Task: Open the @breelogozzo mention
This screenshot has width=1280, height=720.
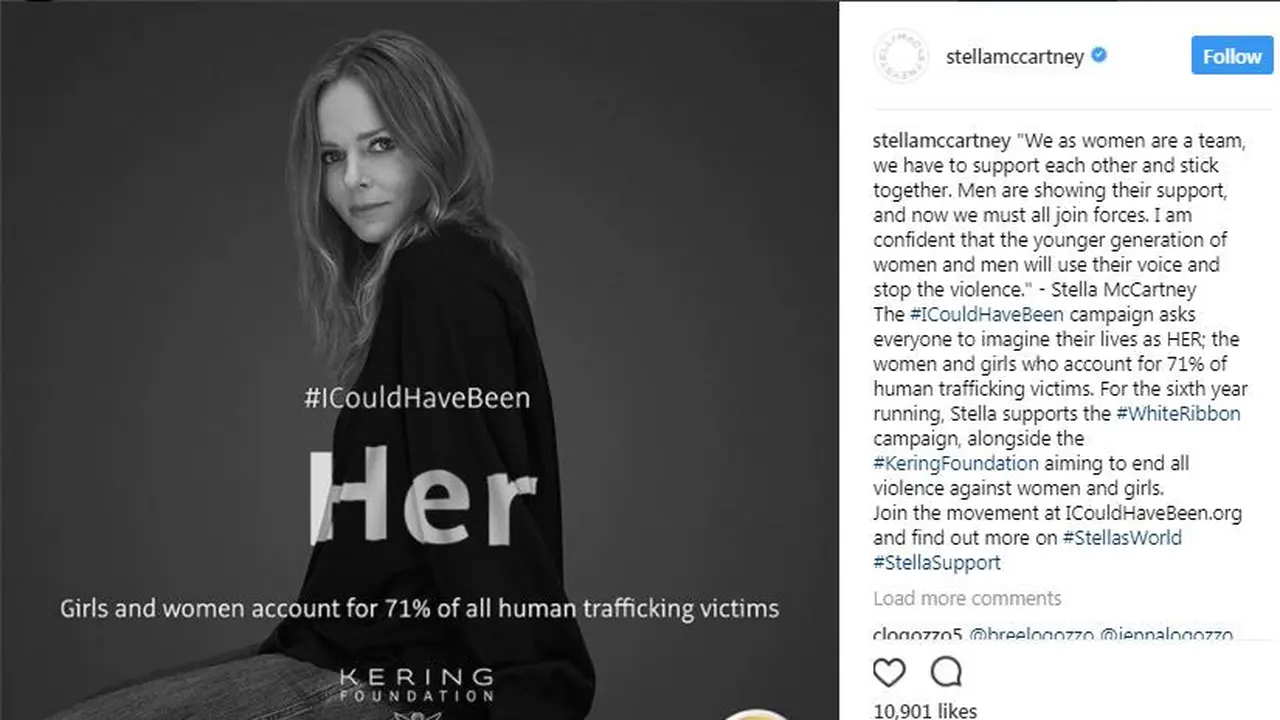Action: (1030, 635)
